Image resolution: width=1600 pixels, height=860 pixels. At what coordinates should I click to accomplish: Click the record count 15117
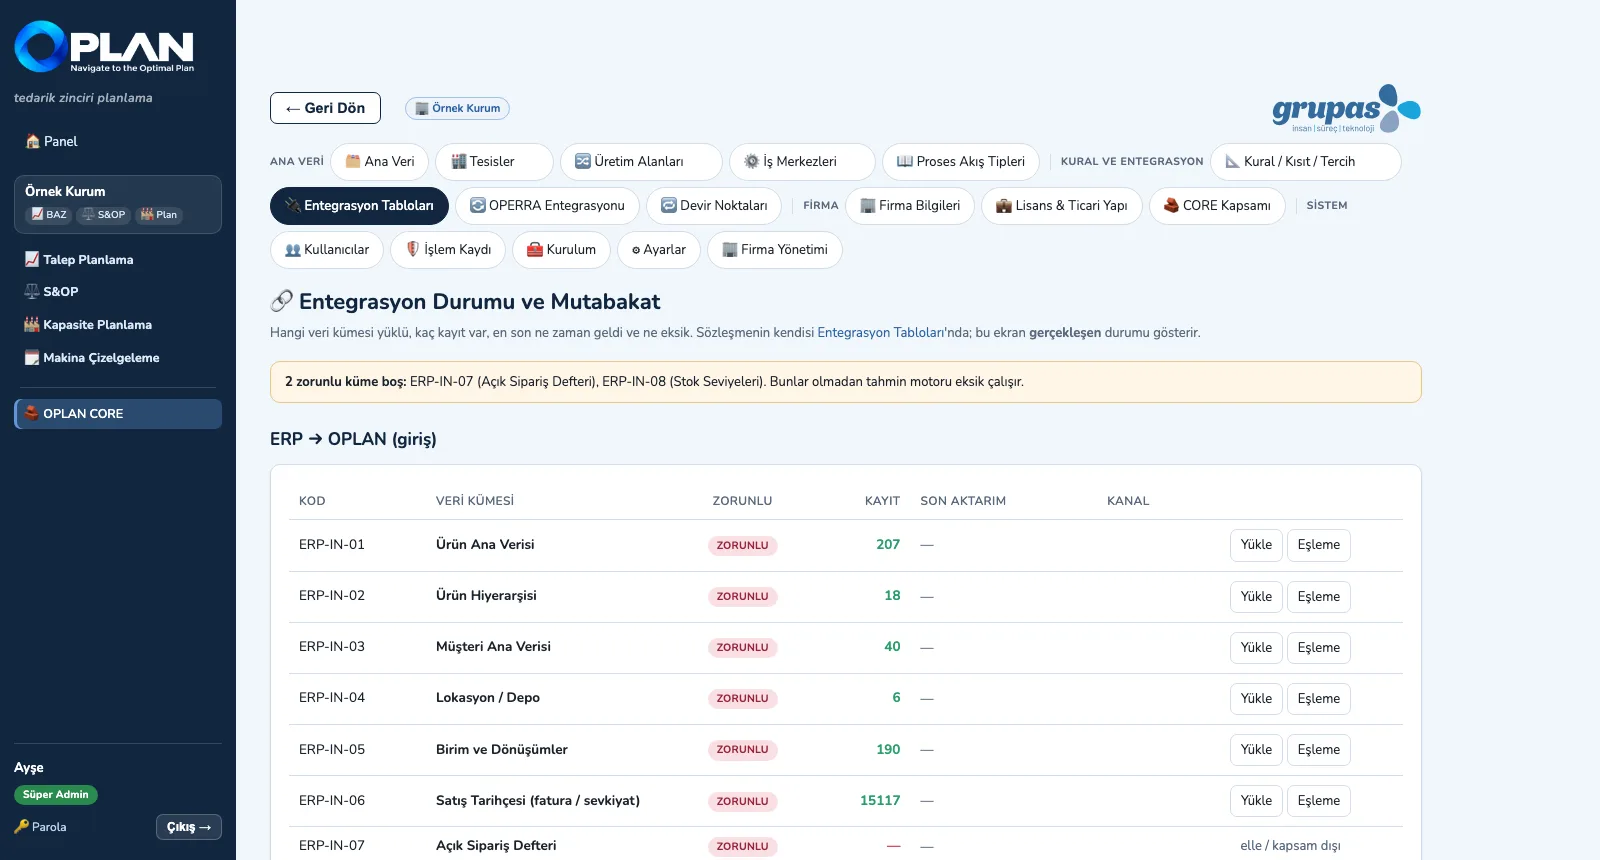[x=880, y=801]
